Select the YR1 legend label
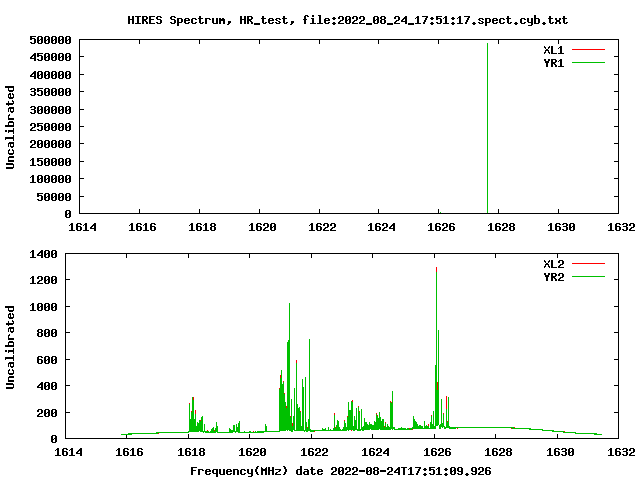The image size is (640, 480). click(553, 63)
